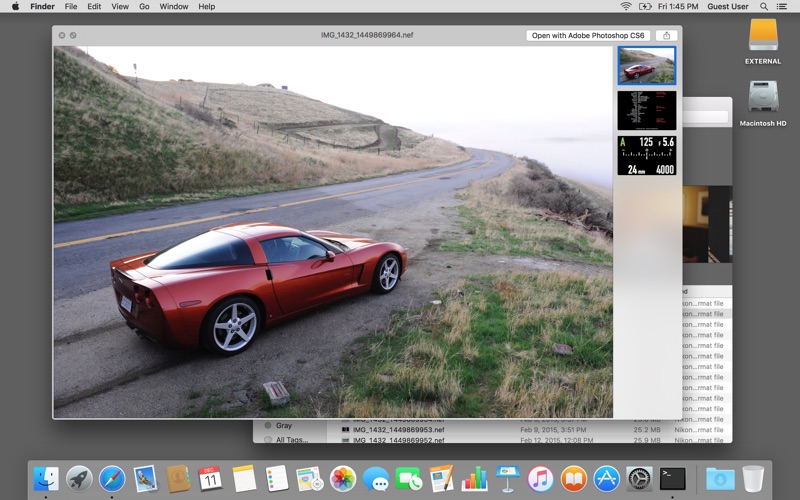800x500 pixels.
Task: Click the Wi-Fi status icon
Action: (x=626, y=6)
